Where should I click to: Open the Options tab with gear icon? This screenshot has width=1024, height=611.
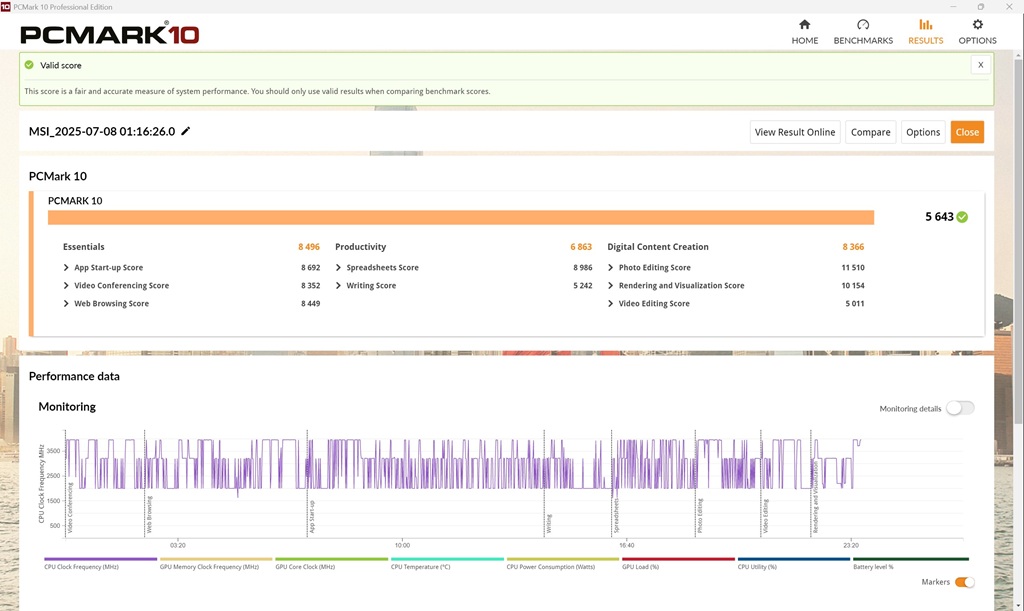[x=977, y=31]
